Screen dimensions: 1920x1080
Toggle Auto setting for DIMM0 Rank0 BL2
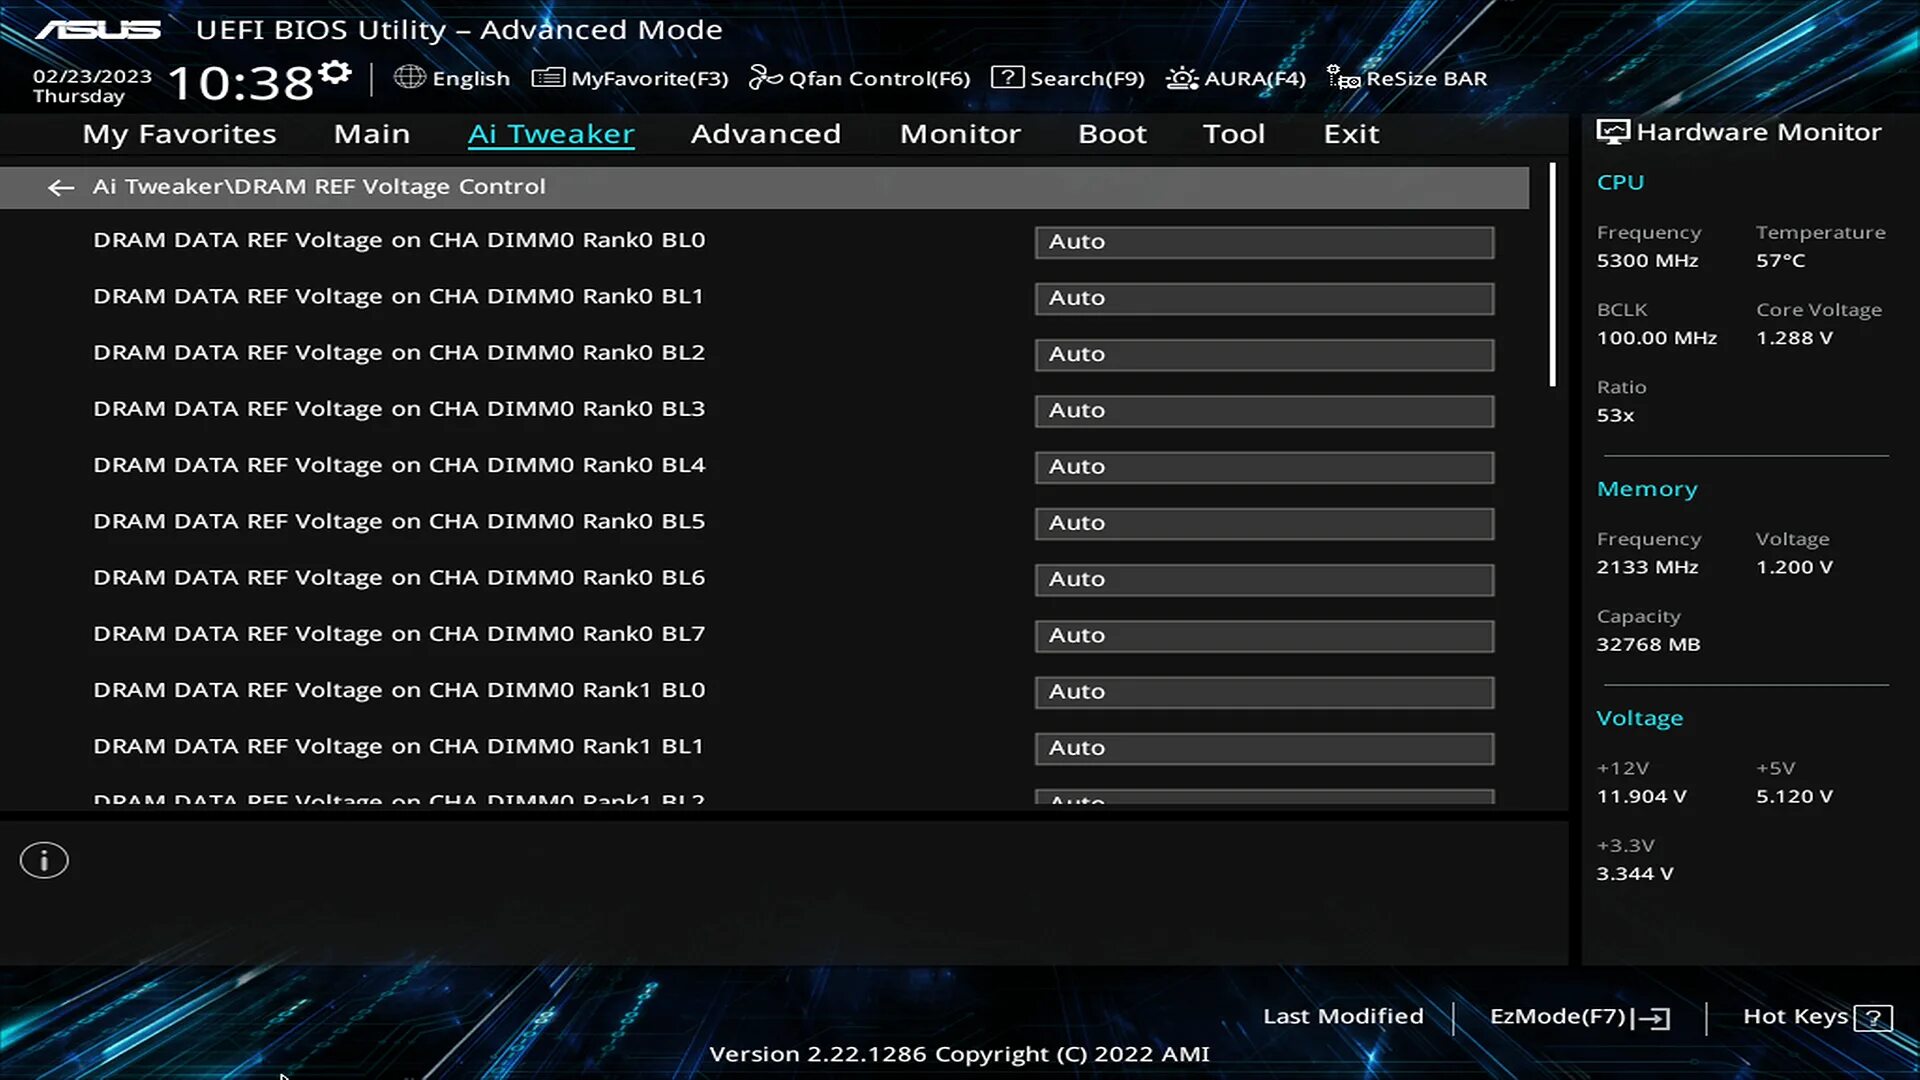coord(1263,353)
